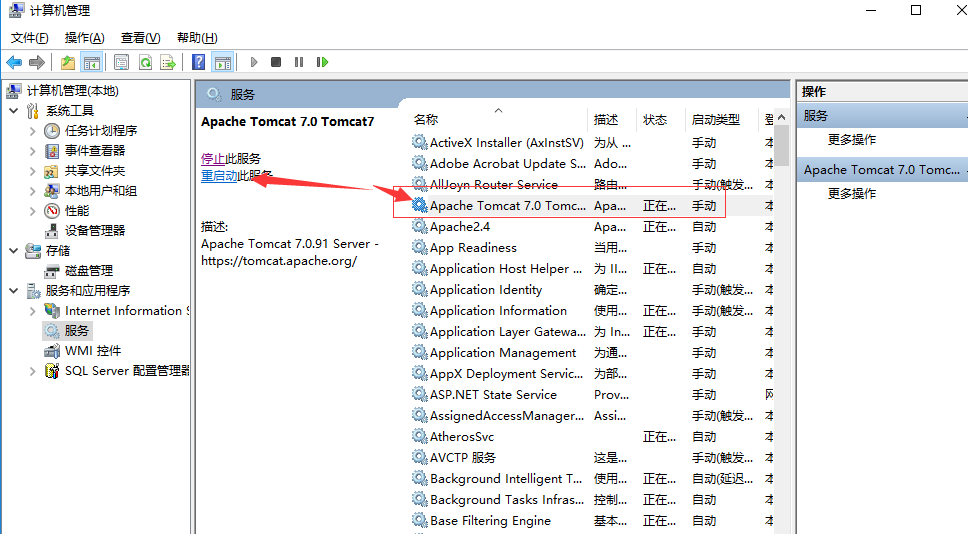Click the Export List toolbar icon
The height and width of the screenshot is (534, 968).
click(x=168, y=62)
